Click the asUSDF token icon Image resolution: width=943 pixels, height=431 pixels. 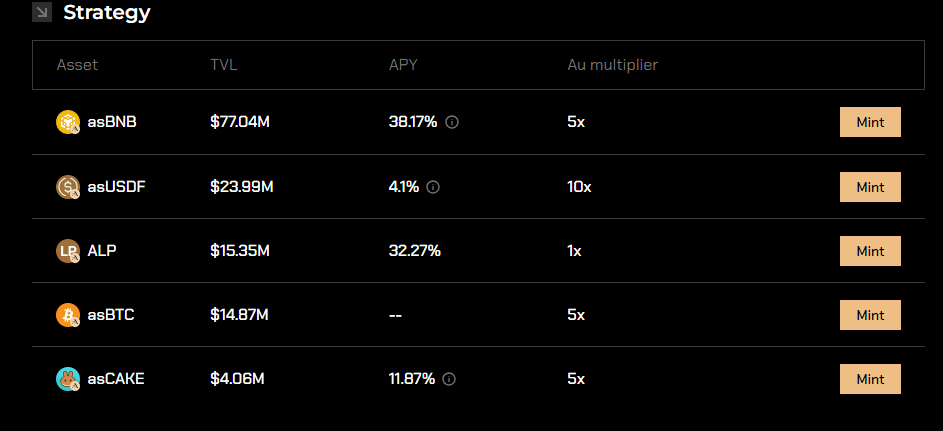[67, 187]
